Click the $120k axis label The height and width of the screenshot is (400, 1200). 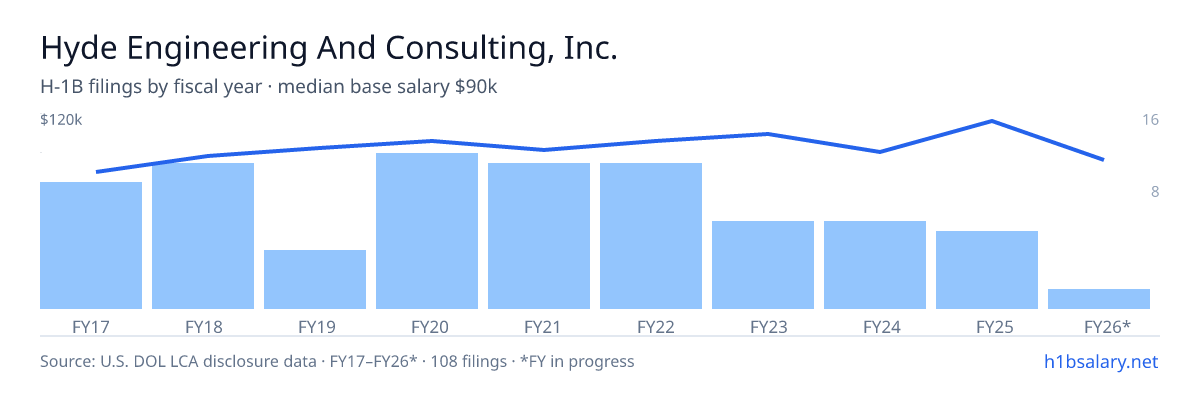pyautogui.click(x=61, y=120)
